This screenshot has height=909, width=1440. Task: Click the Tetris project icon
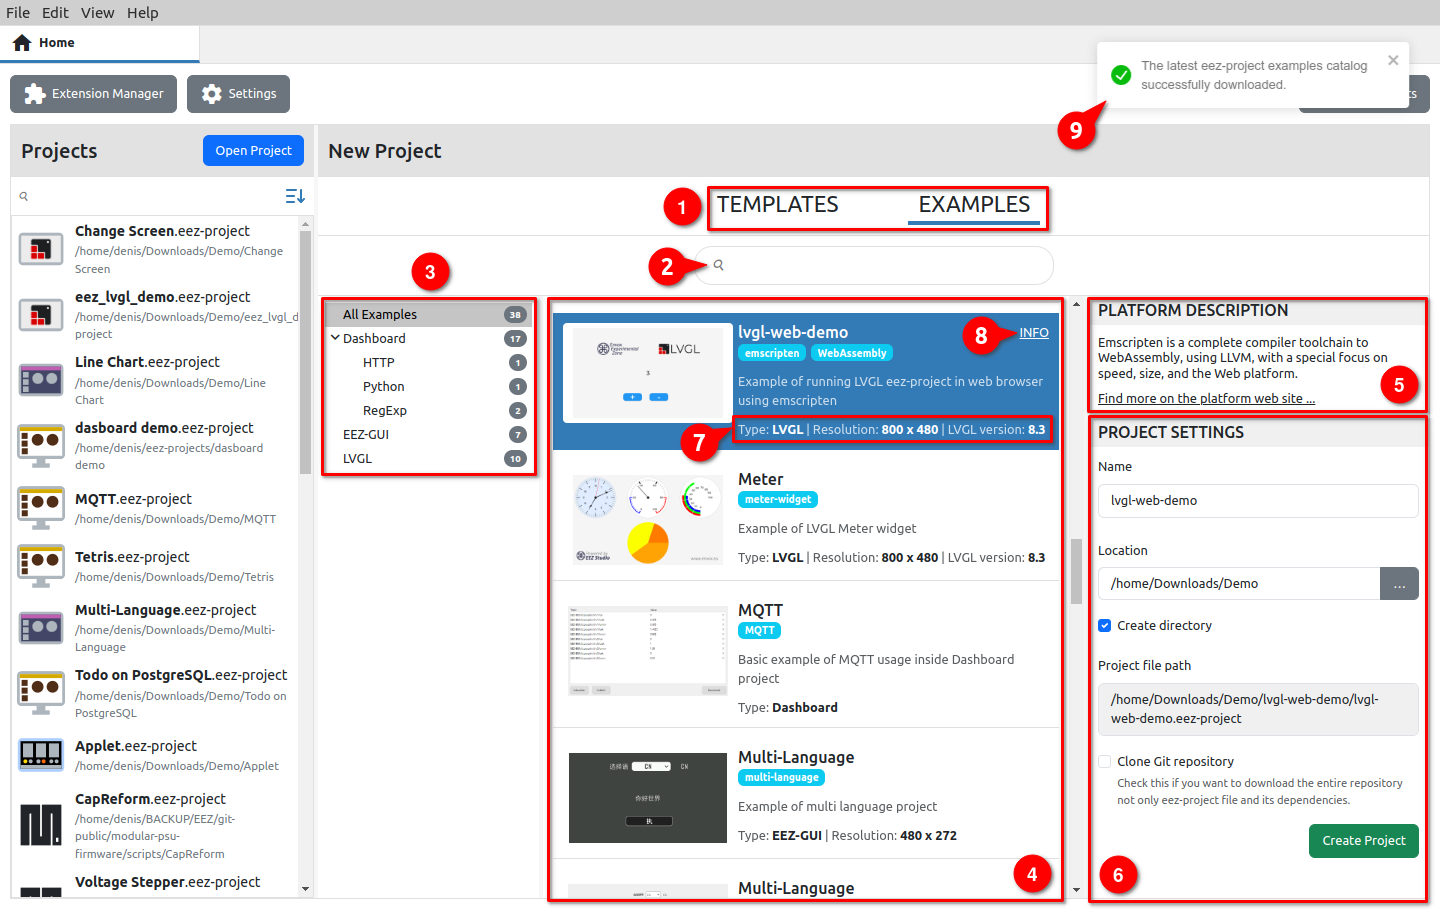41,566
